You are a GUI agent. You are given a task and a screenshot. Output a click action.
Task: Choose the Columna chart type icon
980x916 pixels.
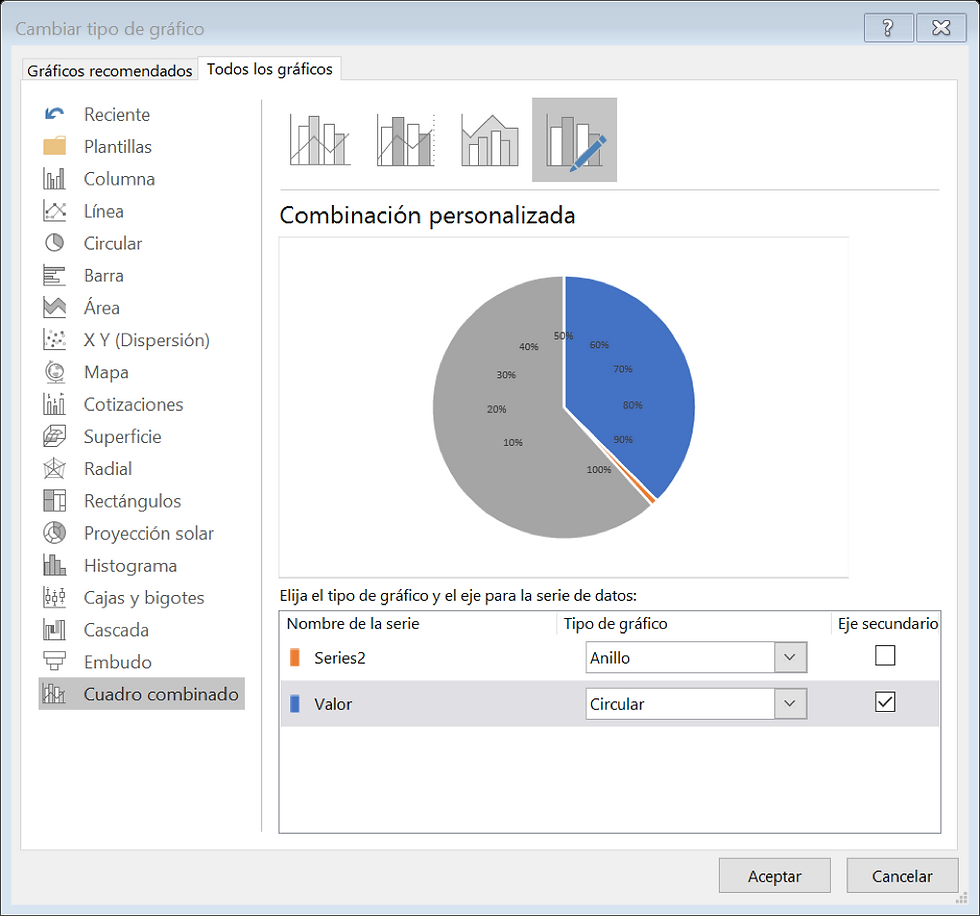coord(54,179)
